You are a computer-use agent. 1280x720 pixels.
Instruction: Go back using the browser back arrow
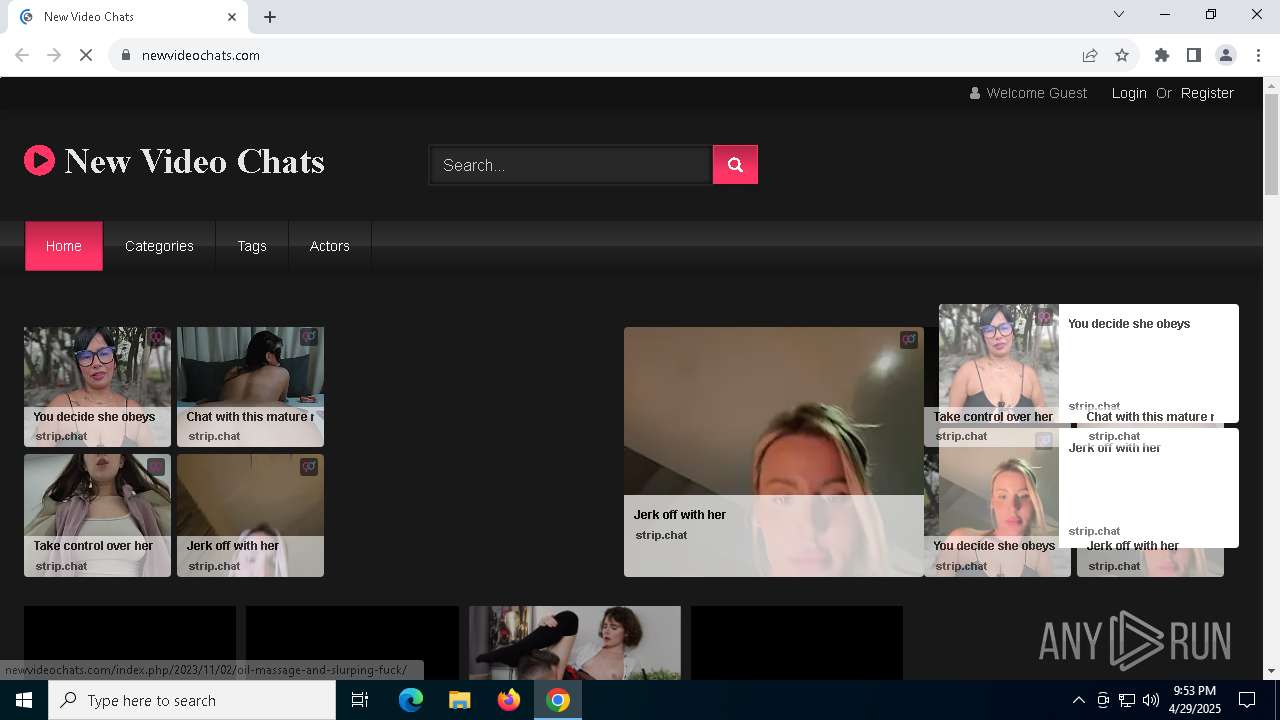[x=22, y=55]
